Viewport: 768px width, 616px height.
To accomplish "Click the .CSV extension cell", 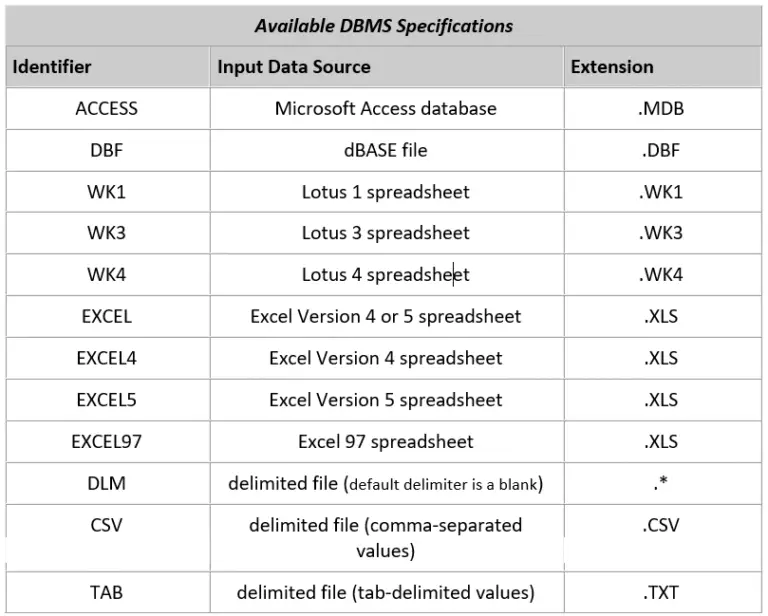I will (660, 524).
